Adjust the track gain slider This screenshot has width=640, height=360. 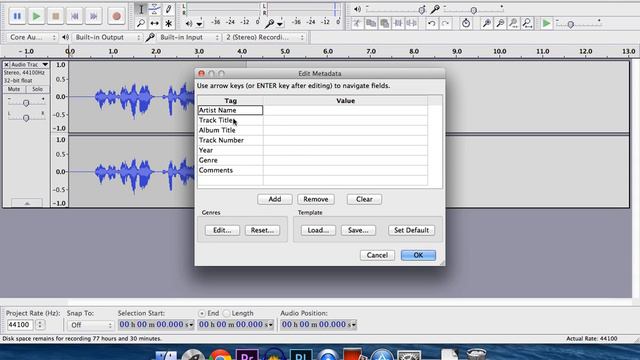[x=26, y=102]
